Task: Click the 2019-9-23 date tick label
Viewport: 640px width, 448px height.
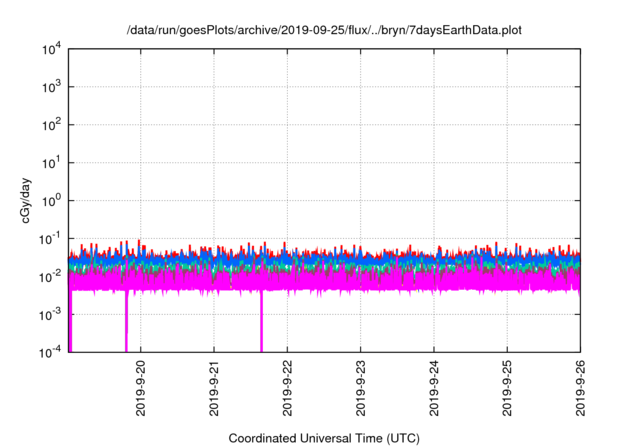Action: (x=360, y=388)
